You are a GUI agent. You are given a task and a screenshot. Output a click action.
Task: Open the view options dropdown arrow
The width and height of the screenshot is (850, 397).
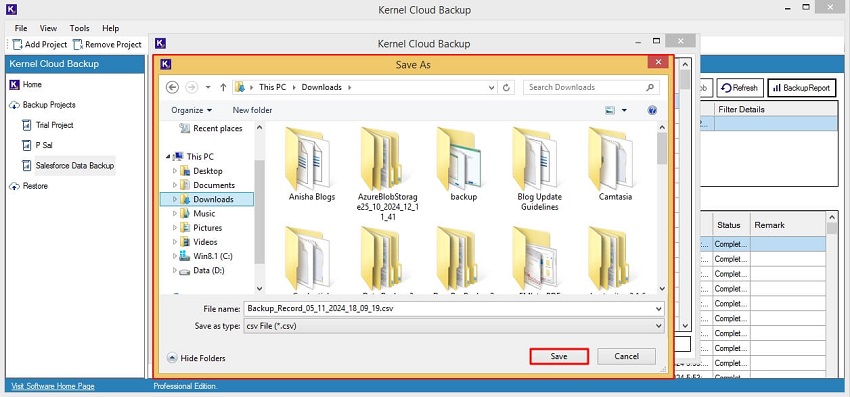tap(624, 110)
